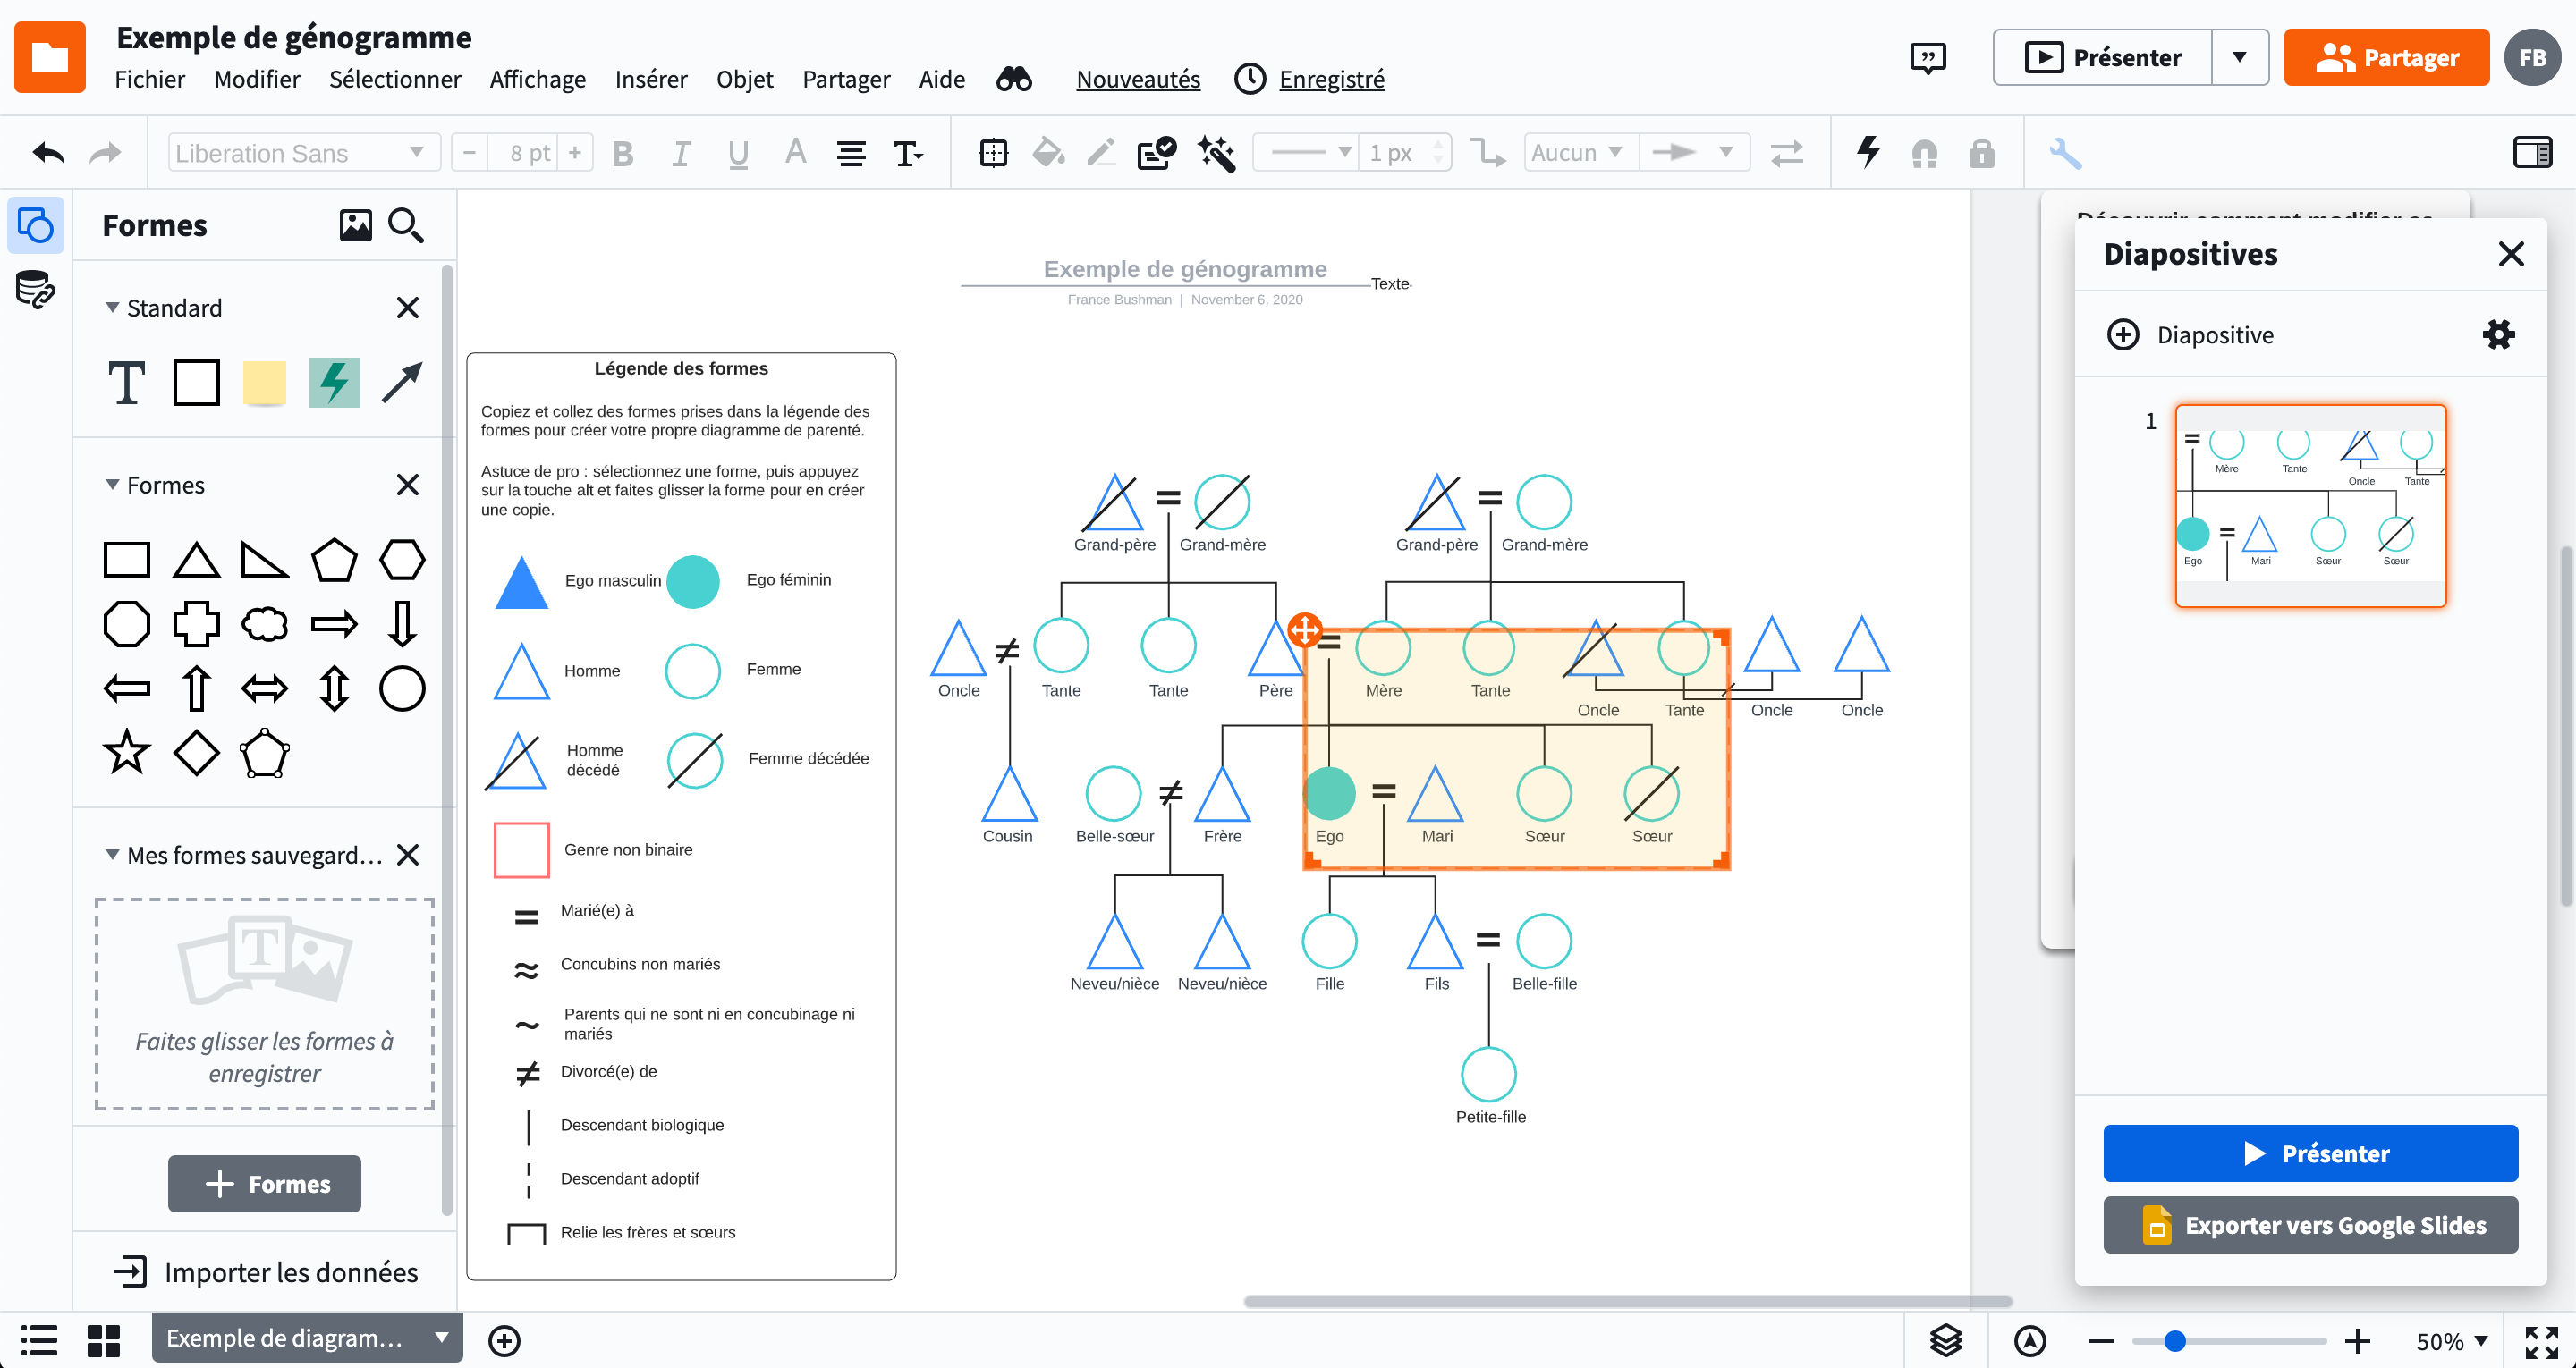Toggle the magnet snapping icon
Viewport: 2576px width, 1368px height.
[1924, 153]
